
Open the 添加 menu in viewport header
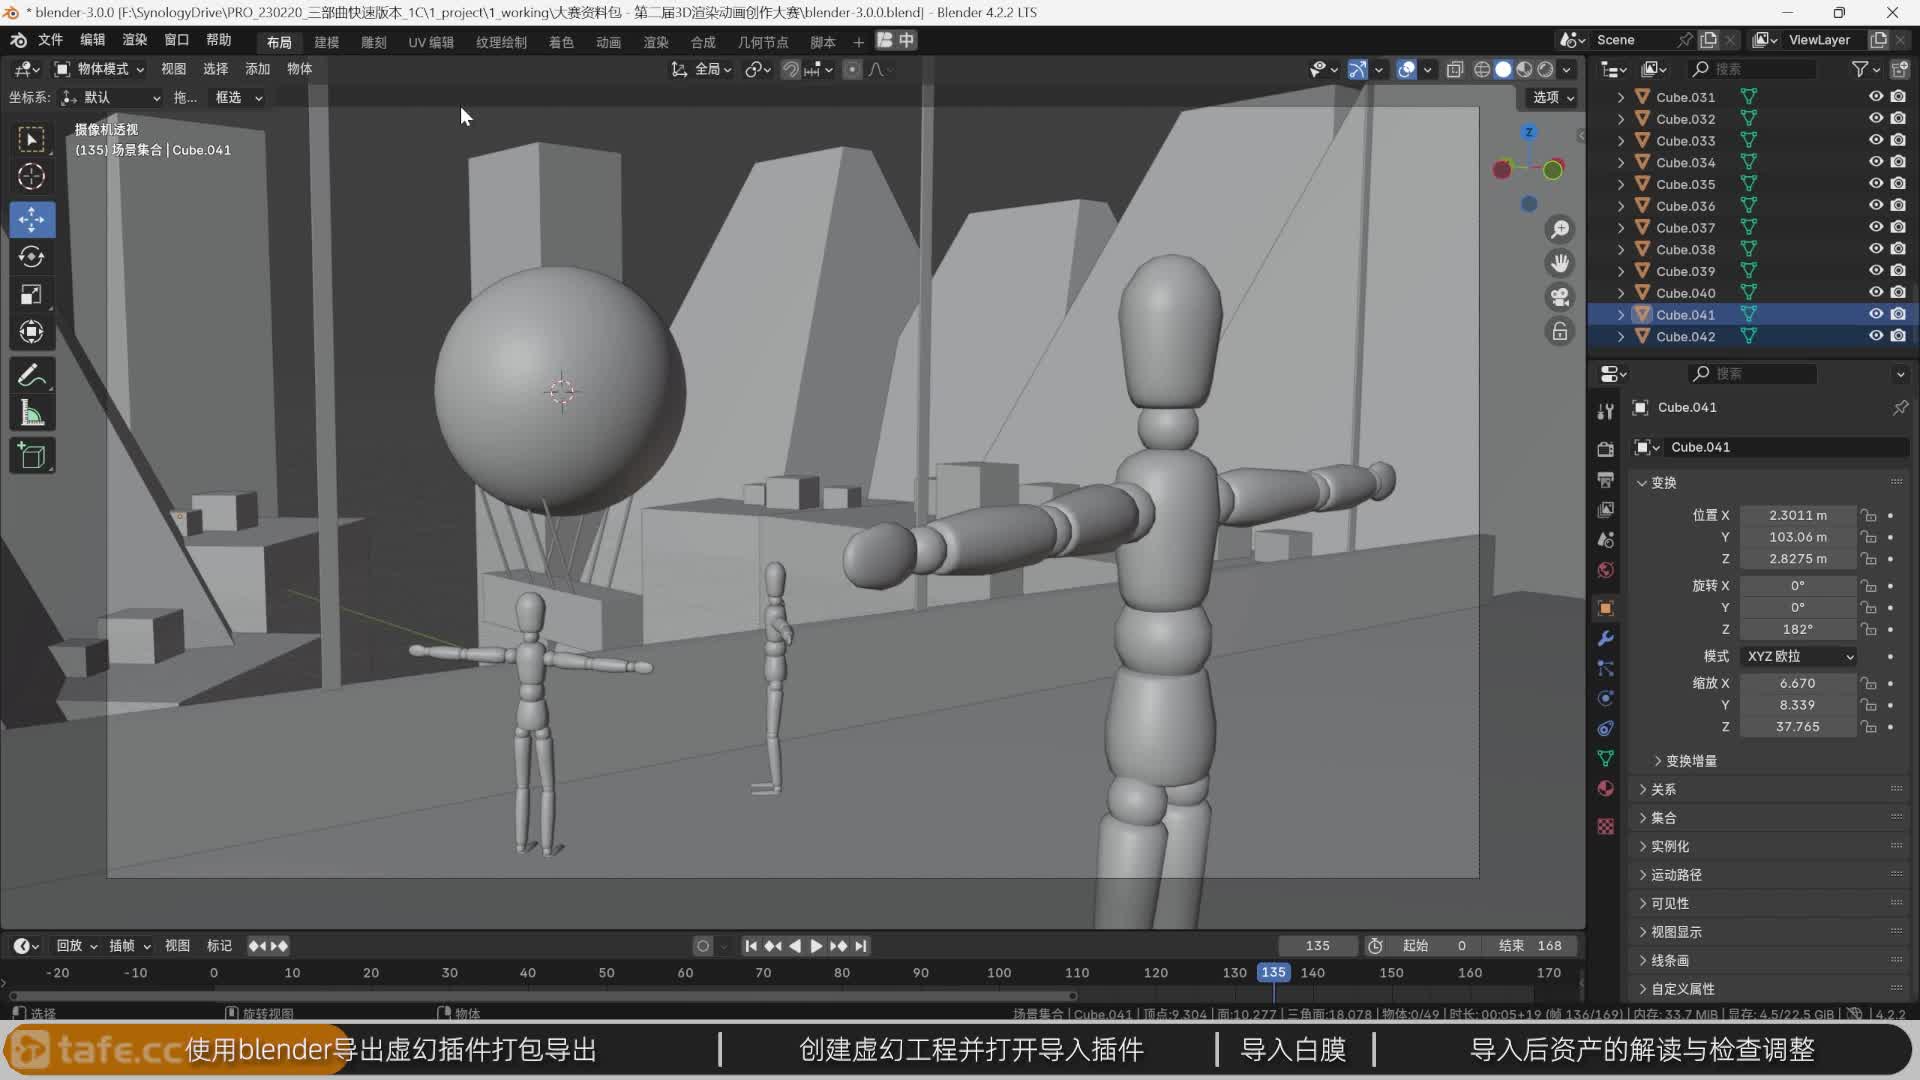click(257, 69)
